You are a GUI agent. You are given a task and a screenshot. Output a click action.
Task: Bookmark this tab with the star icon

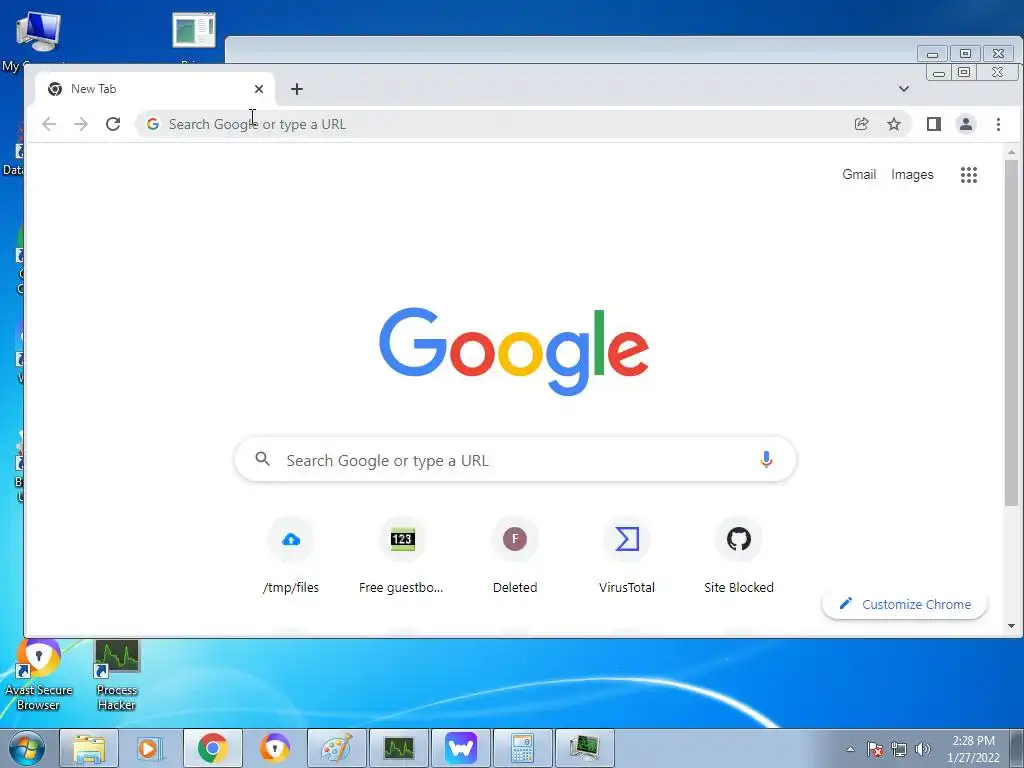[x=894, y=124]
